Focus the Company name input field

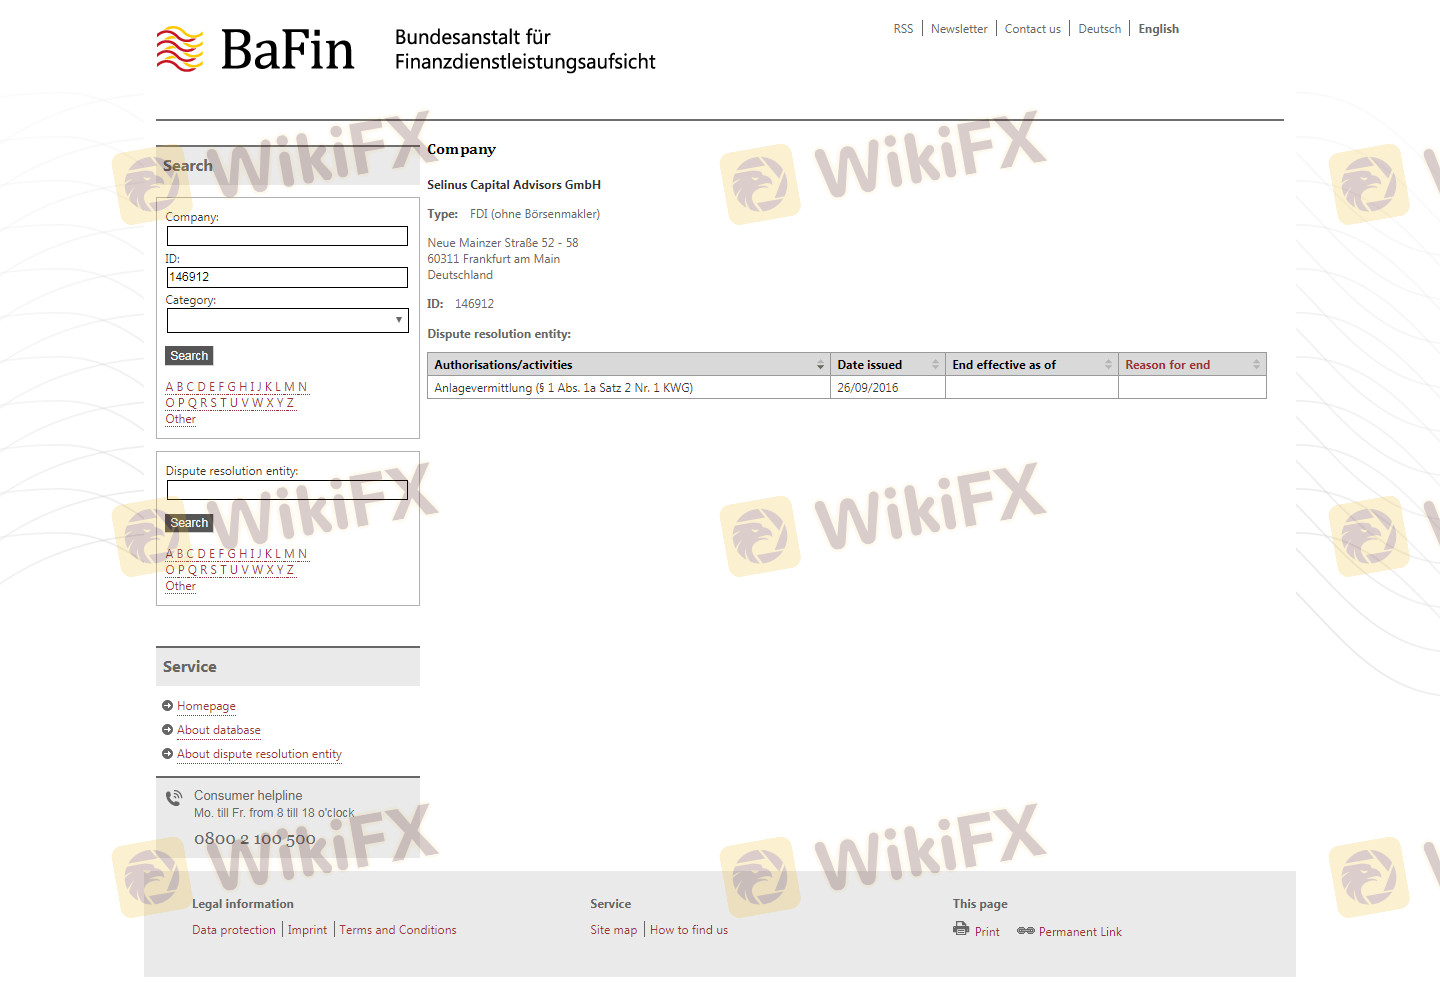tap(288, 236)
